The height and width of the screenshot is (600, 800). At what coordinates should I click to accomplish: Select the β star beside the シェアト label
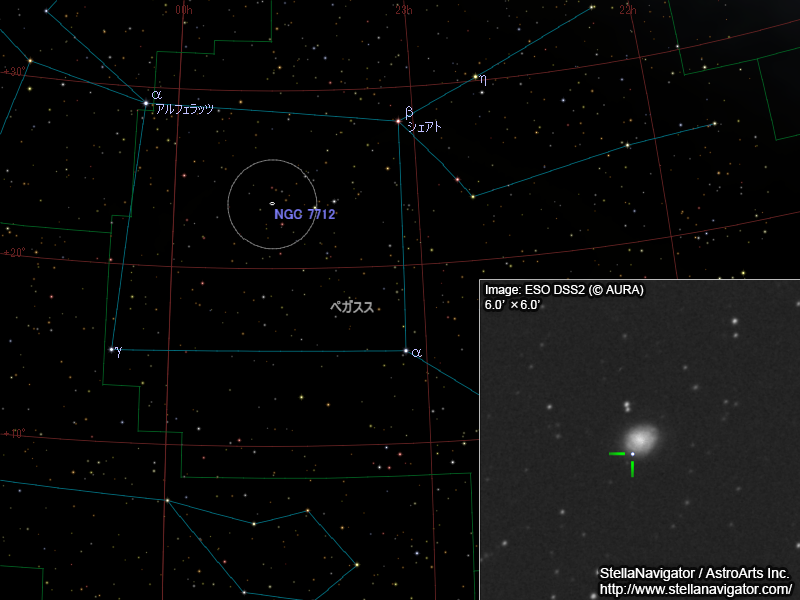398,122
